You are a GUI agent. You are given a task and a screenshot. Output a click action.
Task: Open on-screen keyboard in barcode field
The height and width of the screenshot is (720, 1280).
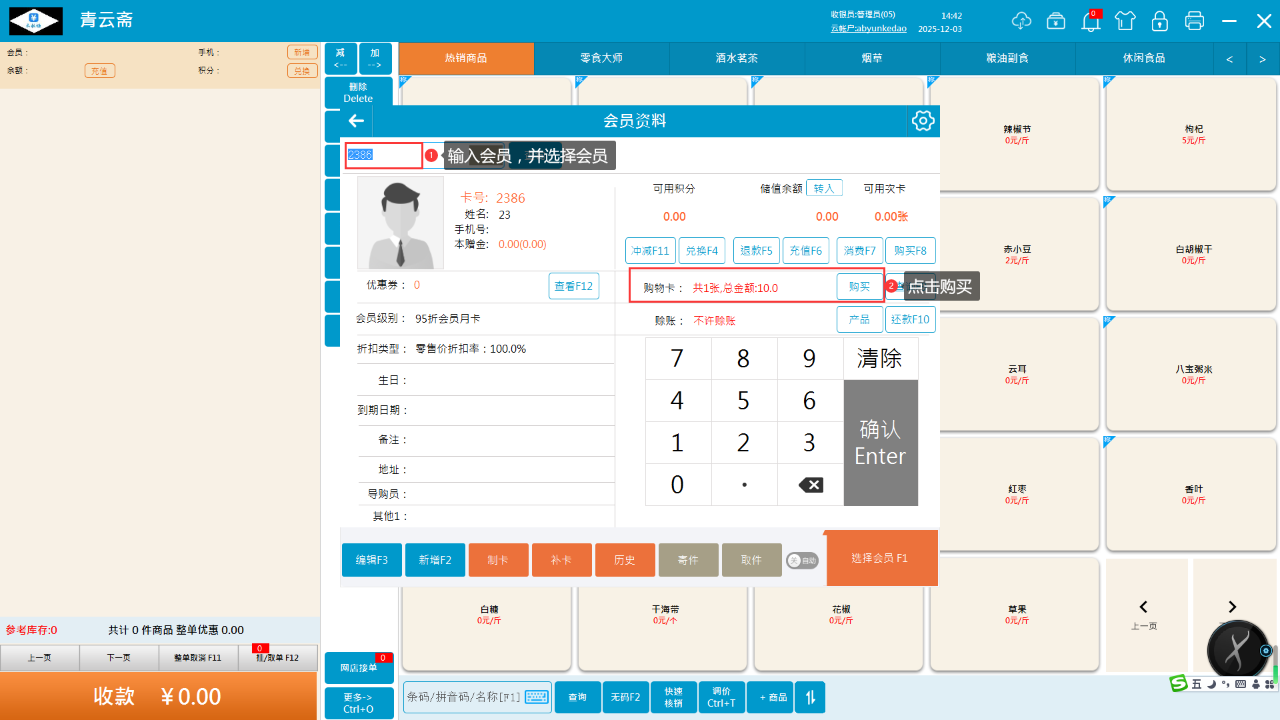point(537,697)
